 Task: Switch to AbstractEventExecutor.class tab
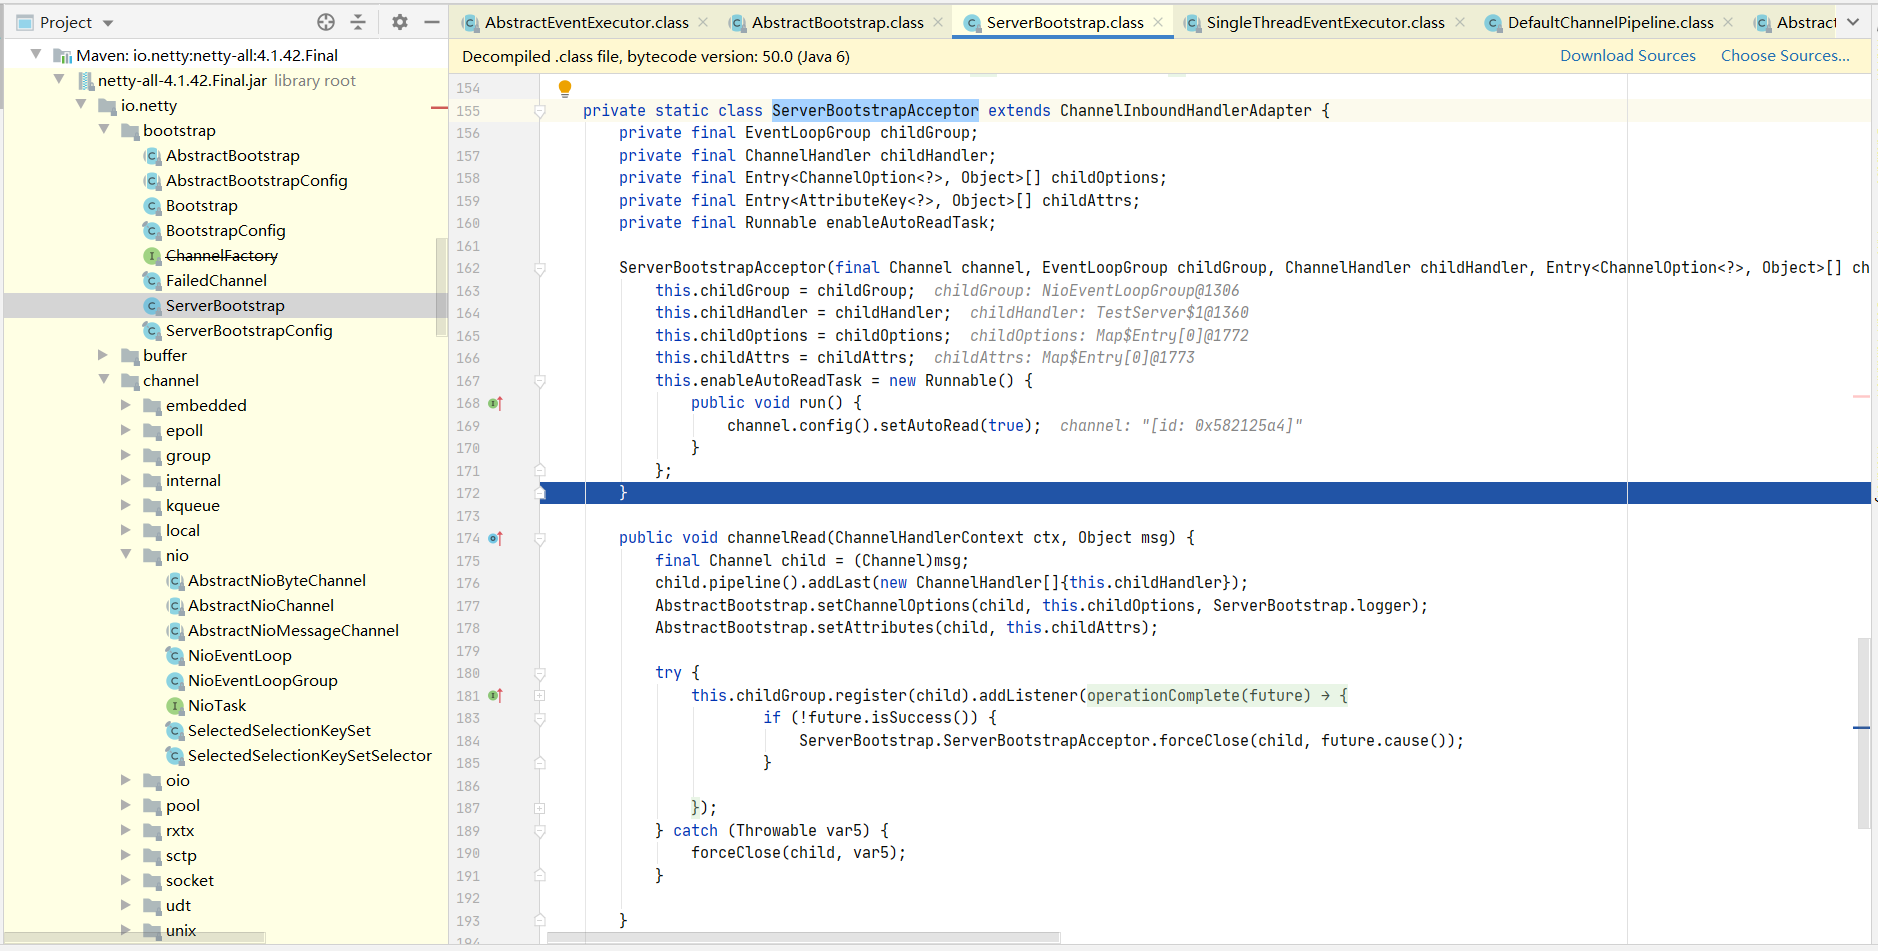click(x=586, y=22)
